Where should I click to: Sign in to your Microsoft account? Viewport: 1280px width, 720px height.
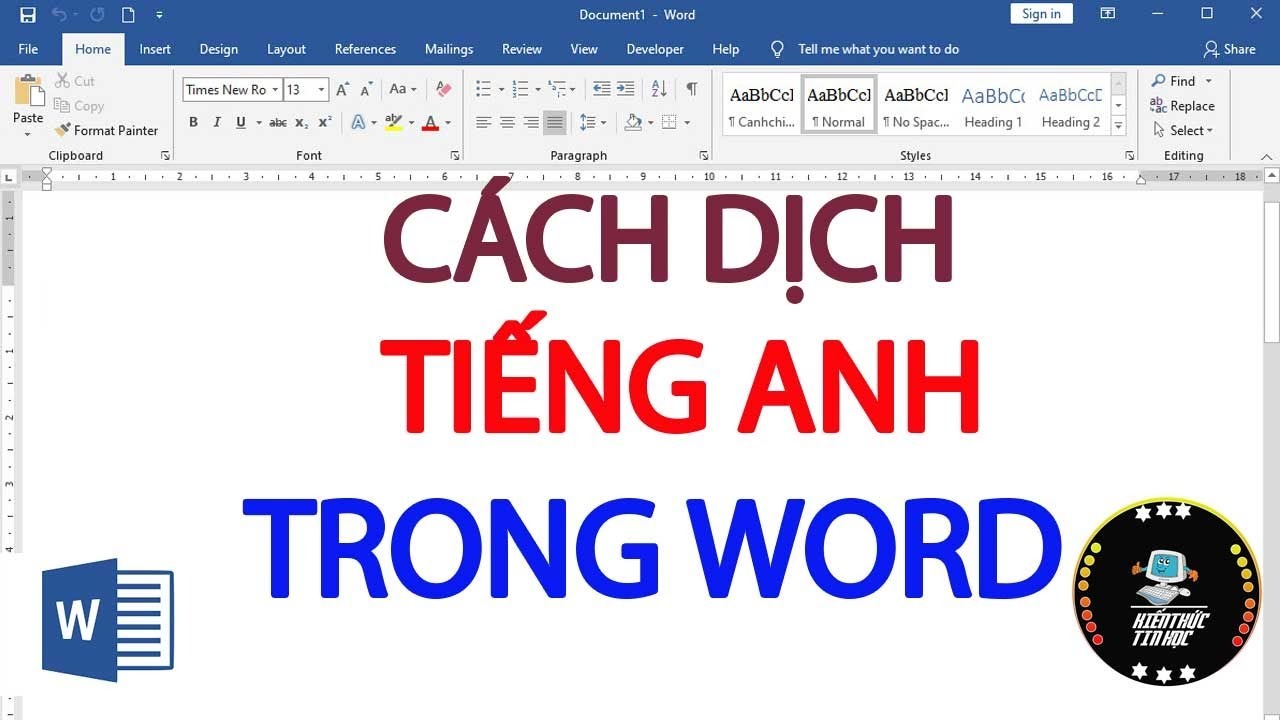point(1041,14)
